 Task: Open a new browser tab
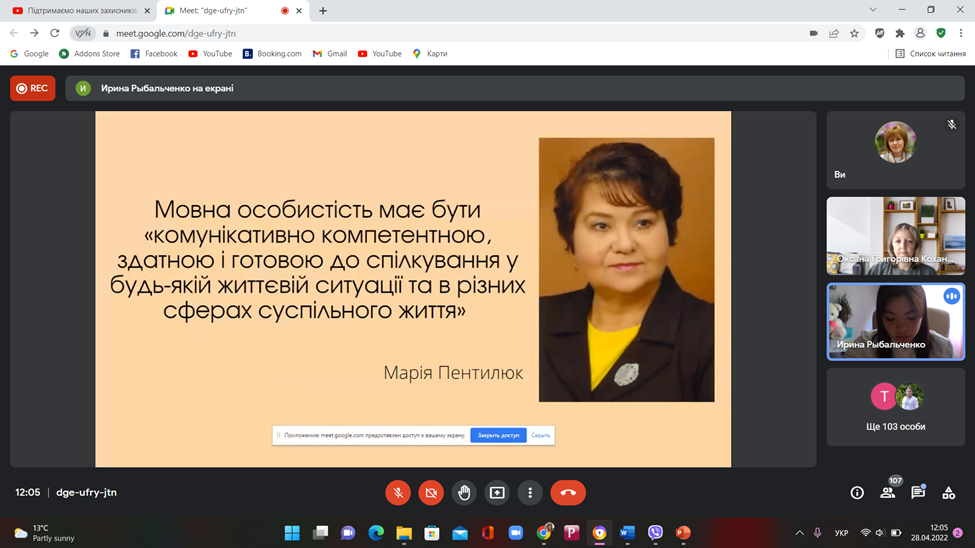click(323, 11)
